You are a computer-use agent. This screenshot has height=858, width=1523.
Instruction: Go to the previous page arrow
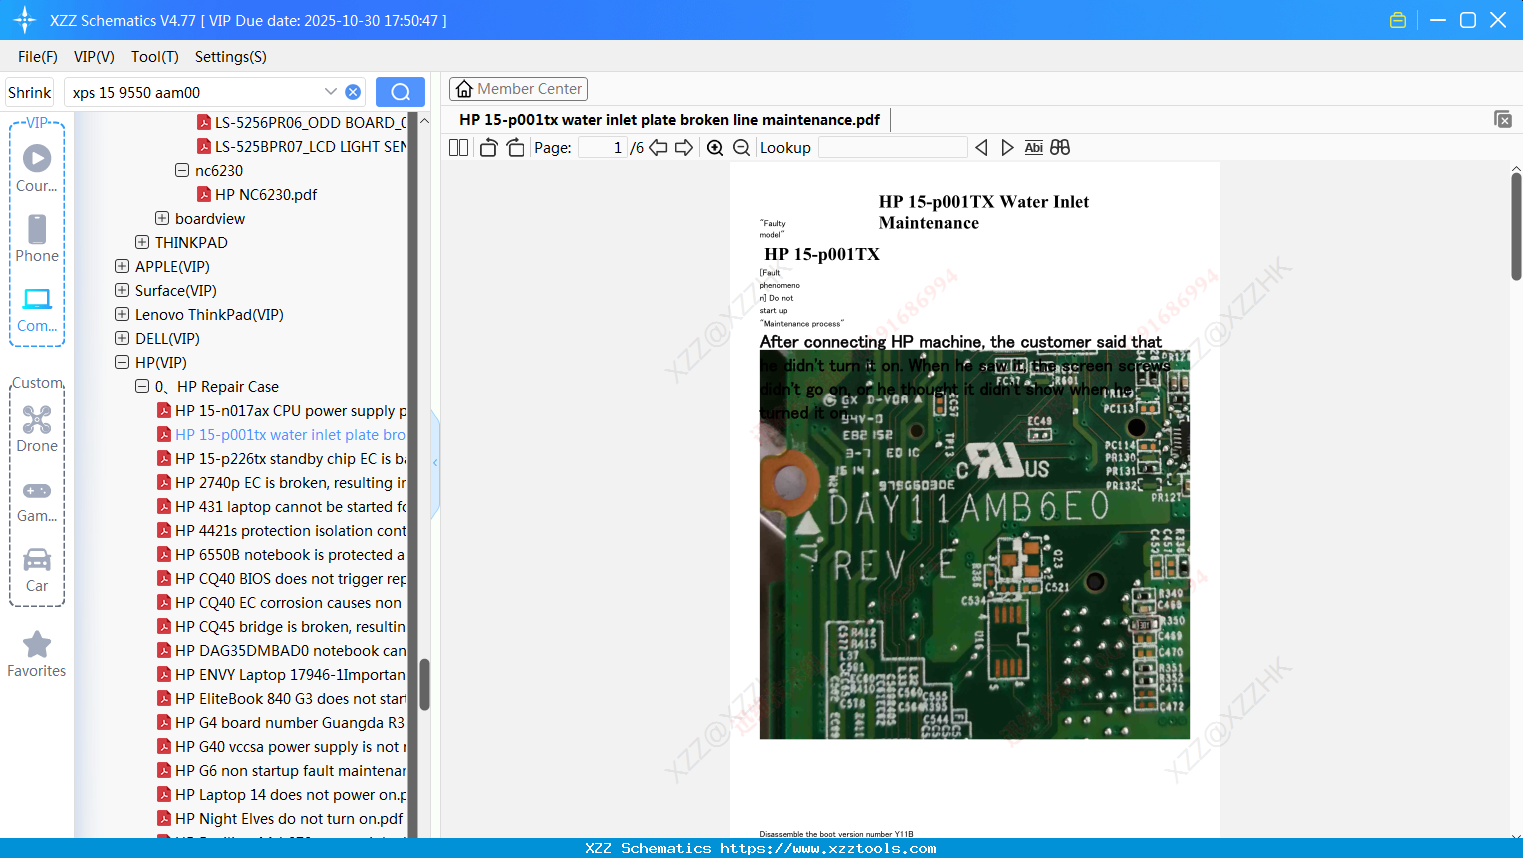pos(658,147)
